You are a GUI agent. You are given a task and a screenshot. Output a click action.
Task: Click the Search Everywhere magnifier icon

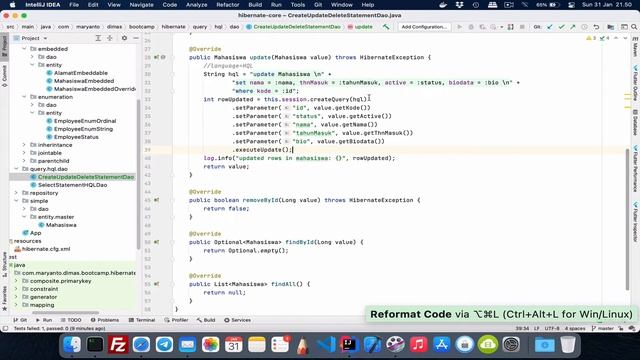(x=634, y=27)
